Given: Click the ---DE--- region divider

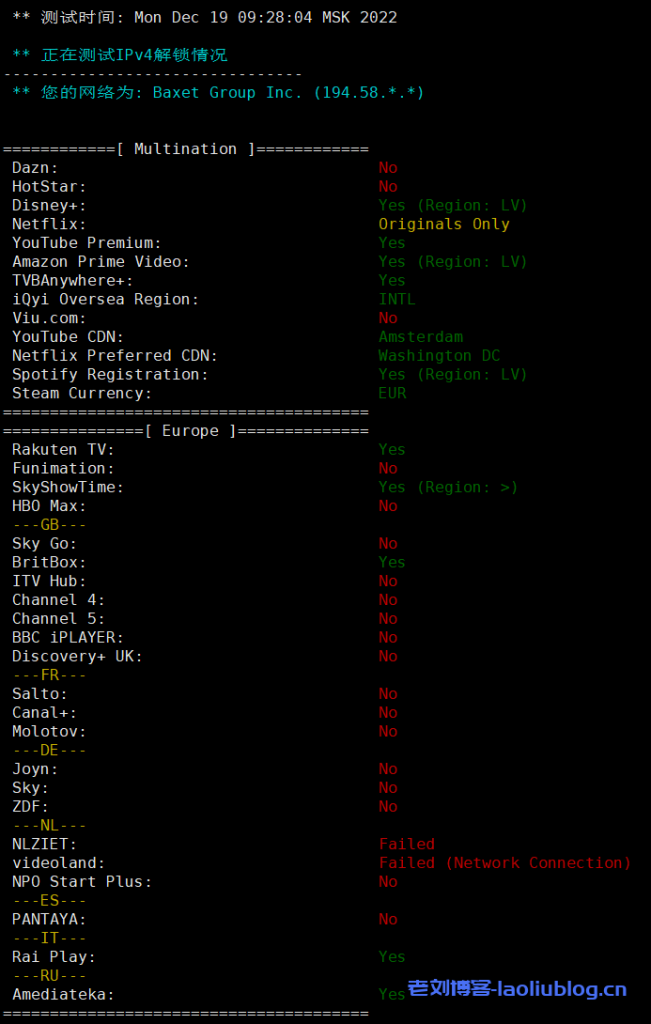Looking at the screenshot, I should [49, 750].
